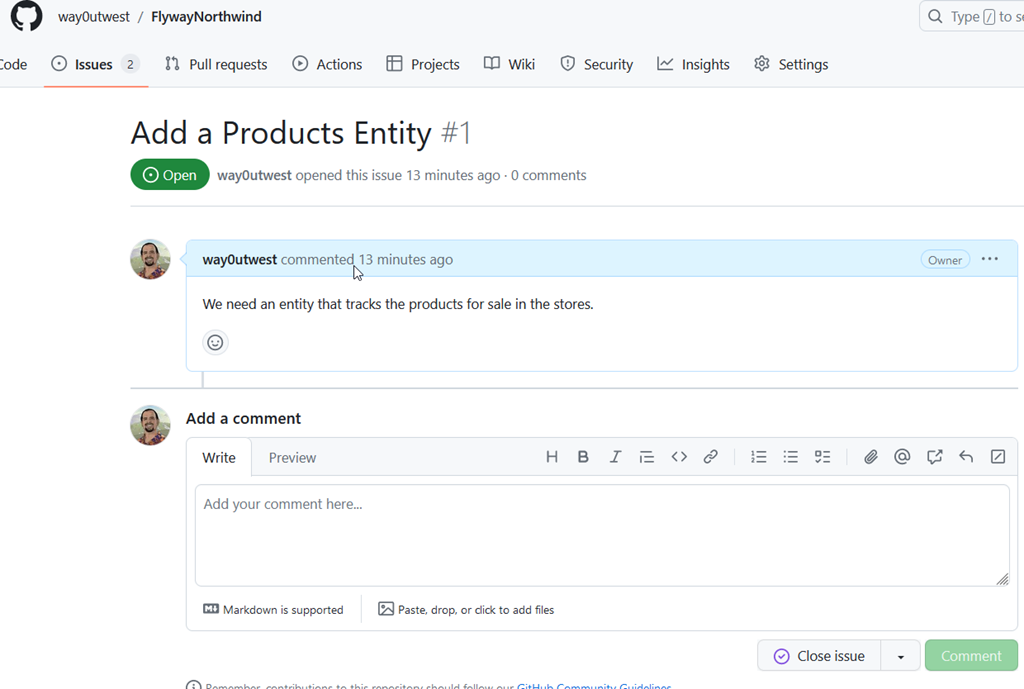Apply italic formatting in comment toolbar
The width and height of the screenshot is (1024, 689).
tap(615, 457)
